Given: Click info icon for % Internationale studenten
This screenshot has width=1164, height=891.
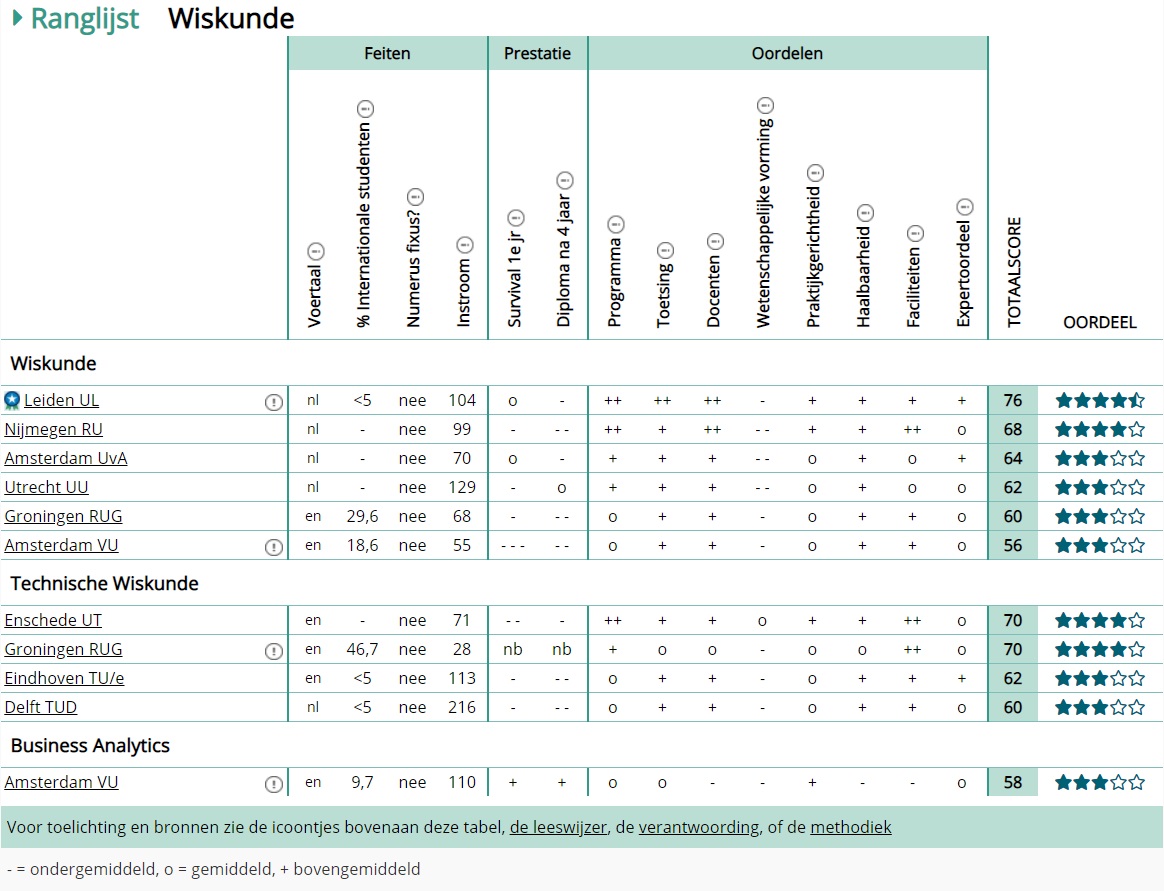Looking at the screenshot, I should click(365, 109).
